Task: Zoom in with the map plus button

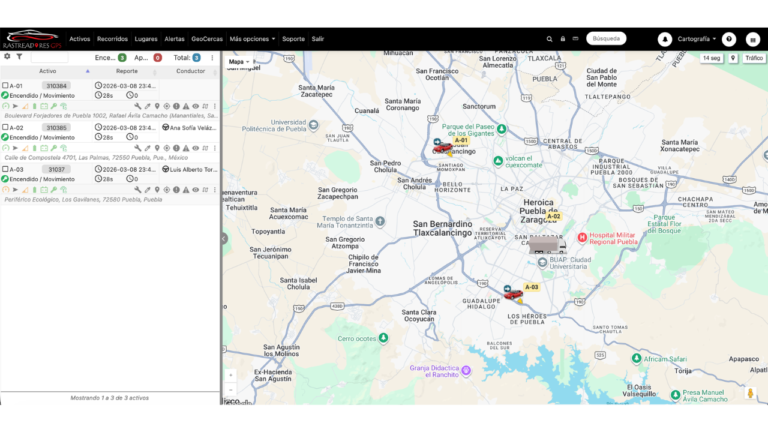Action: tap(231, 375)
